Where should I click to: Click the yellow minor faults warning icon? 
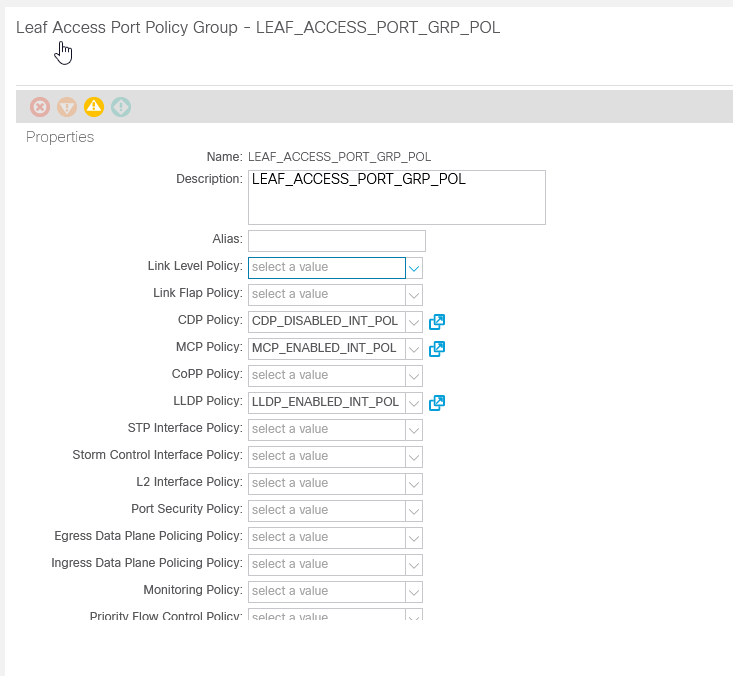[x=94, y=107]
